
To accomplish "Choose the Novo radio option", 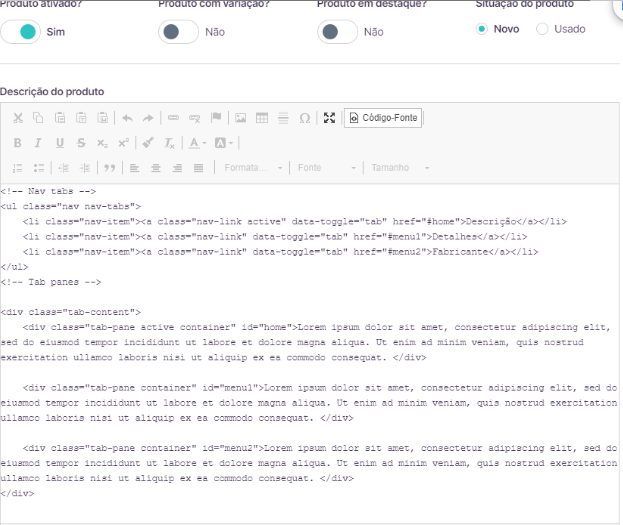I will coord(482,29).
